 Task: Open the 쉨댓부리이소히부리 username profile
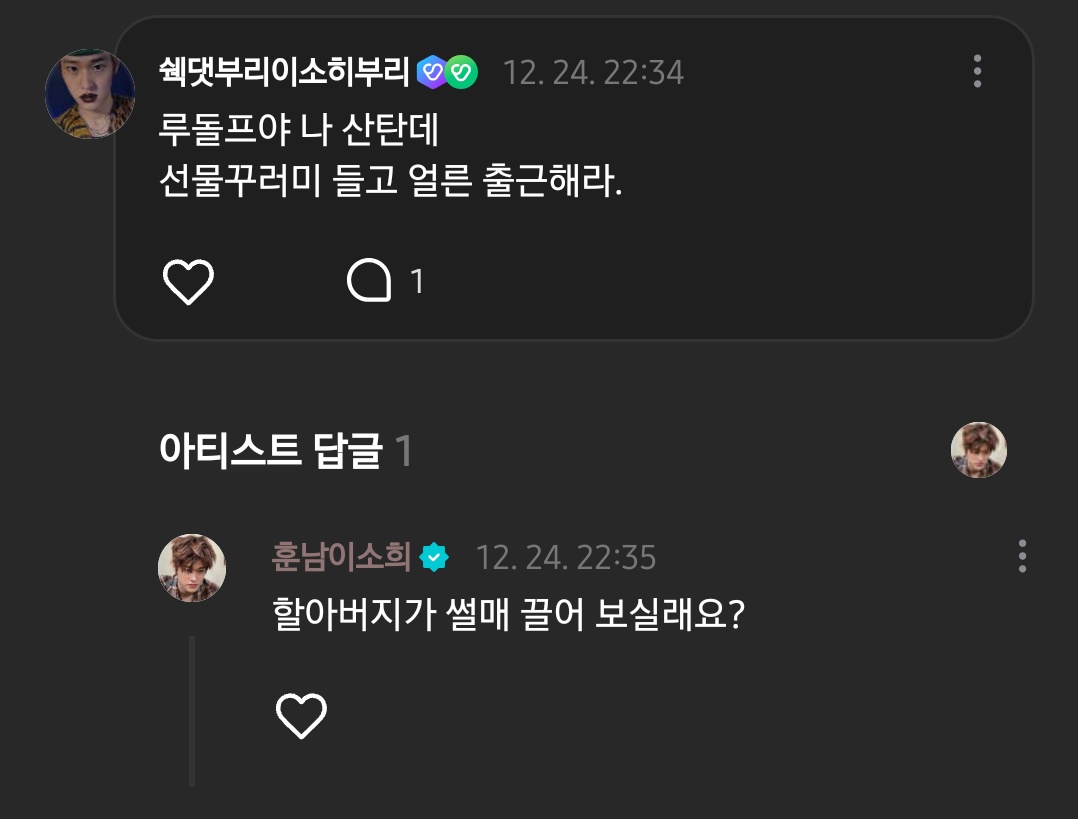284,72
